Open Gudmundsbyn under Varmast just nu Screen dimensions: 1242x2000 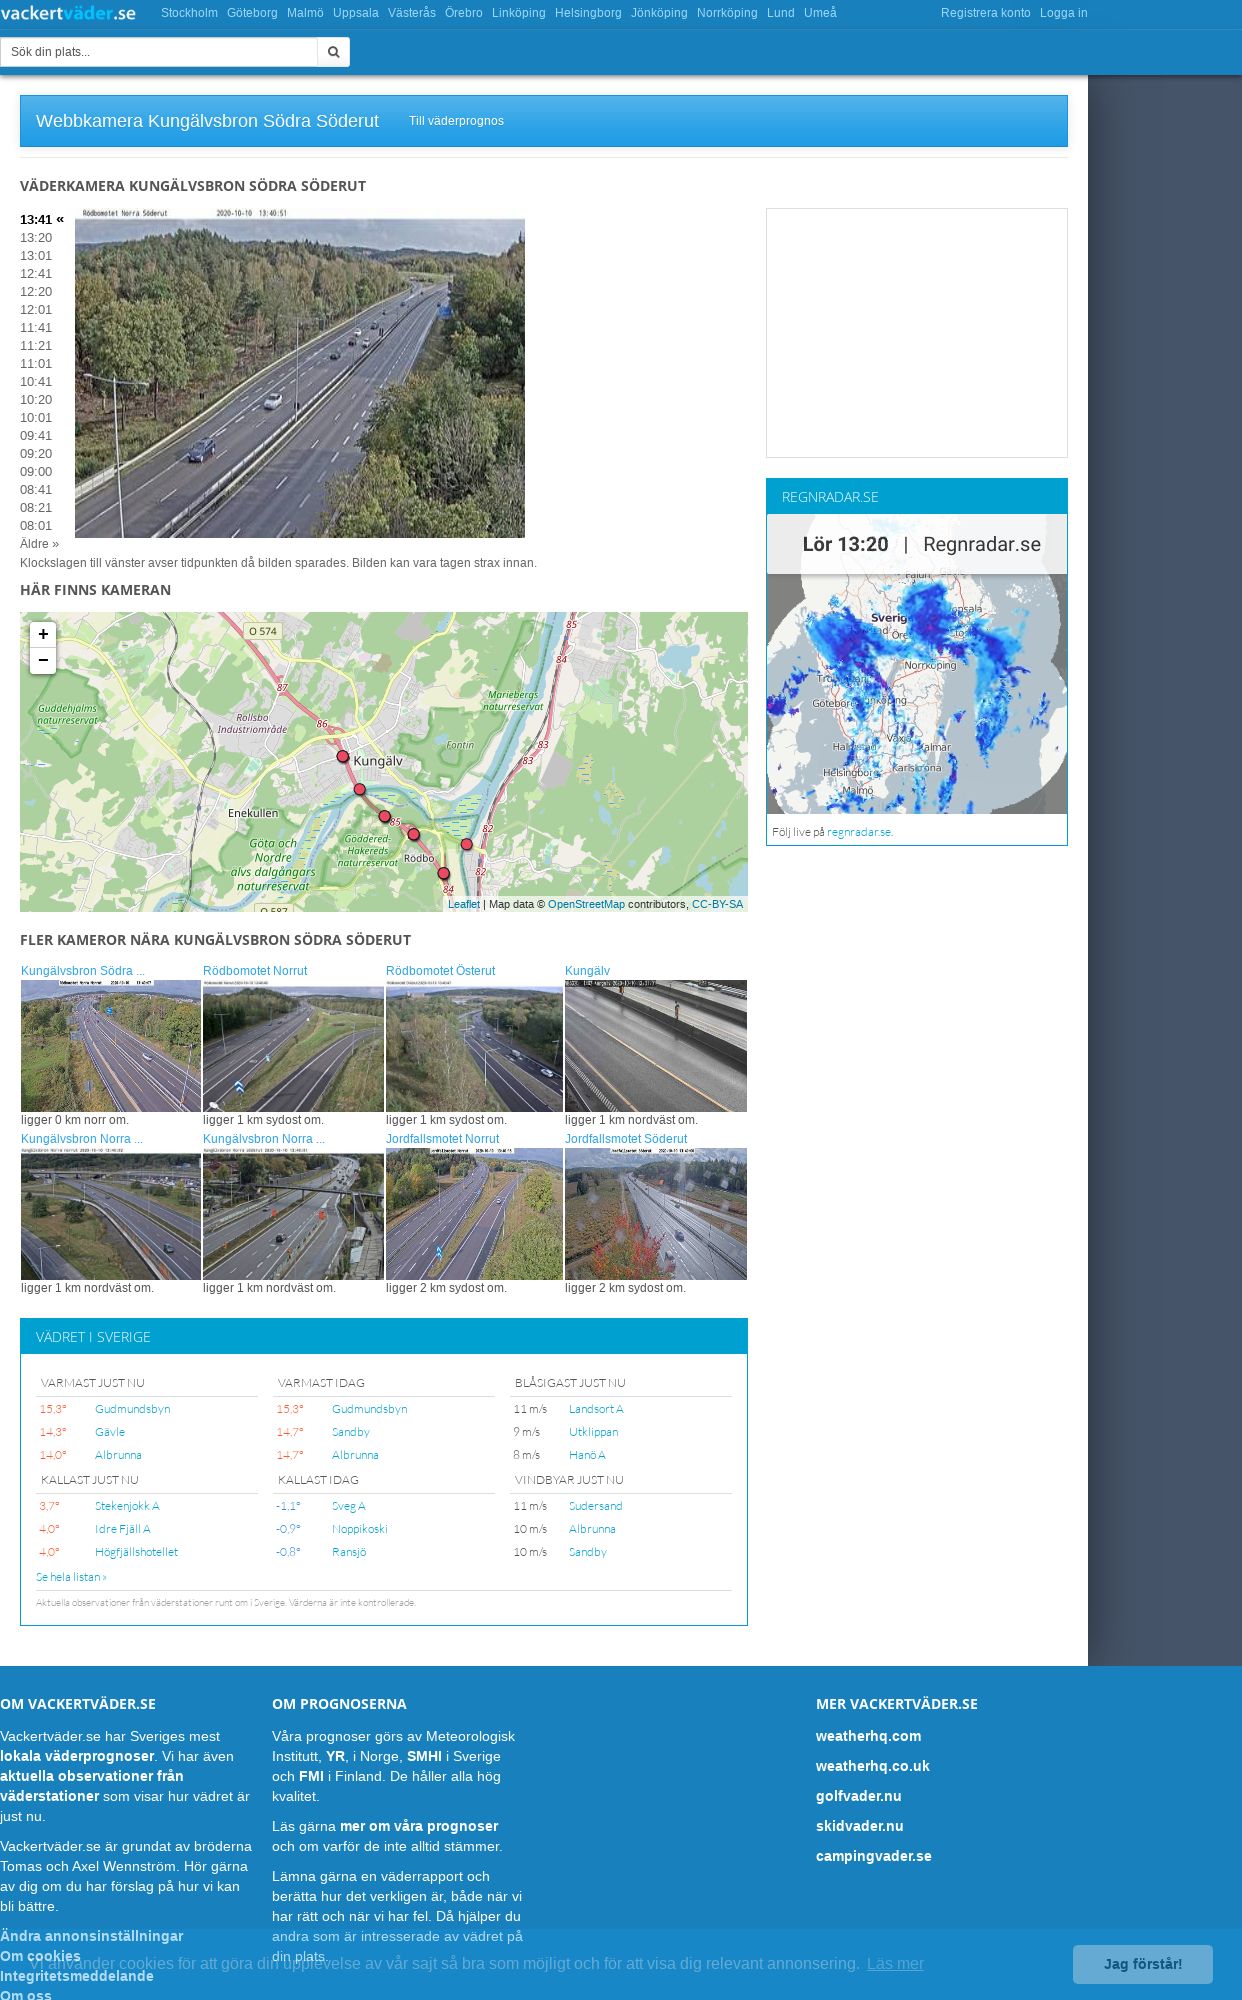132,1409
